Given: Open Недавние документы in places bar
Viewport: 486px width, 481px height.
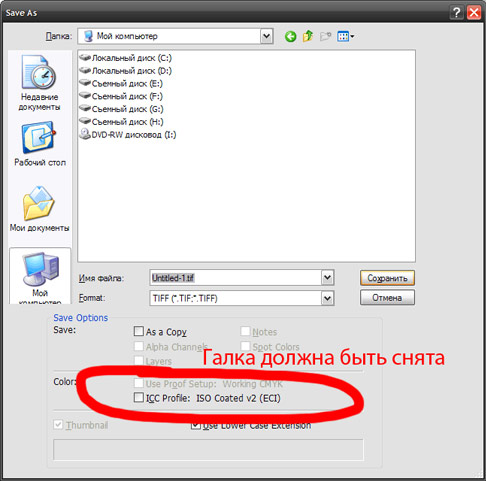Looking at the screenshot, I should 39,83.
